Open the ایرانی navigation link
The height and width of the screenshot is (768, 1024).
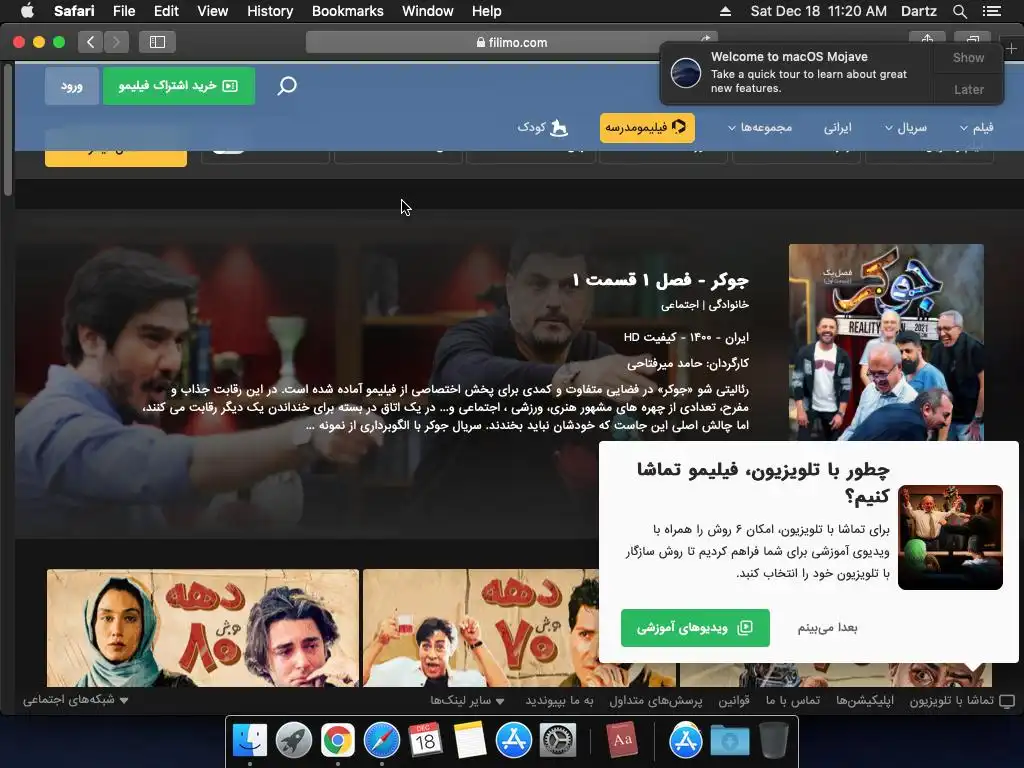(838, 127)
